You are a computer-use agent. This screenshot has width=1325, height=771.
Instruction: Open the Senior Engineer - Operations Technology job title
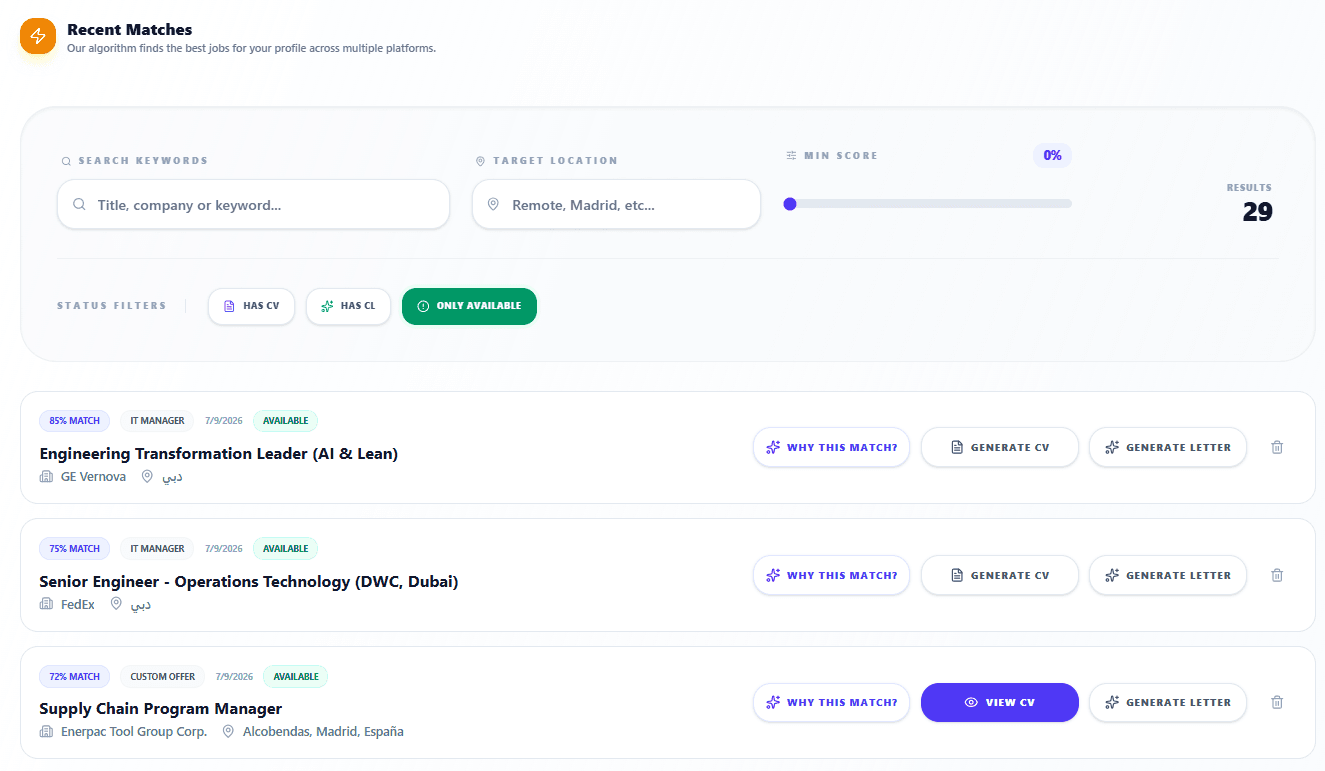pyautogui.click(x=249, y=581)
